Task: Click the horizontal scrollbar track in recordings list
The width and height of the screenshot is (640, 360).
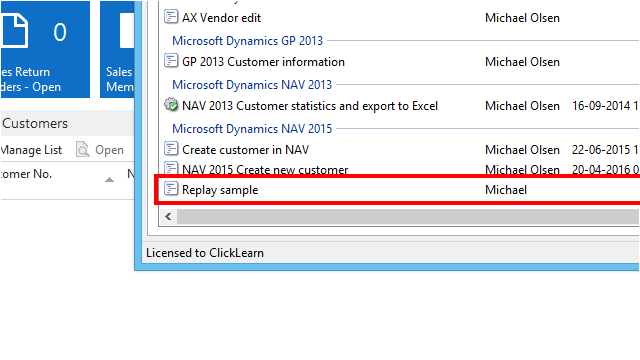Action: pos(408,216)
